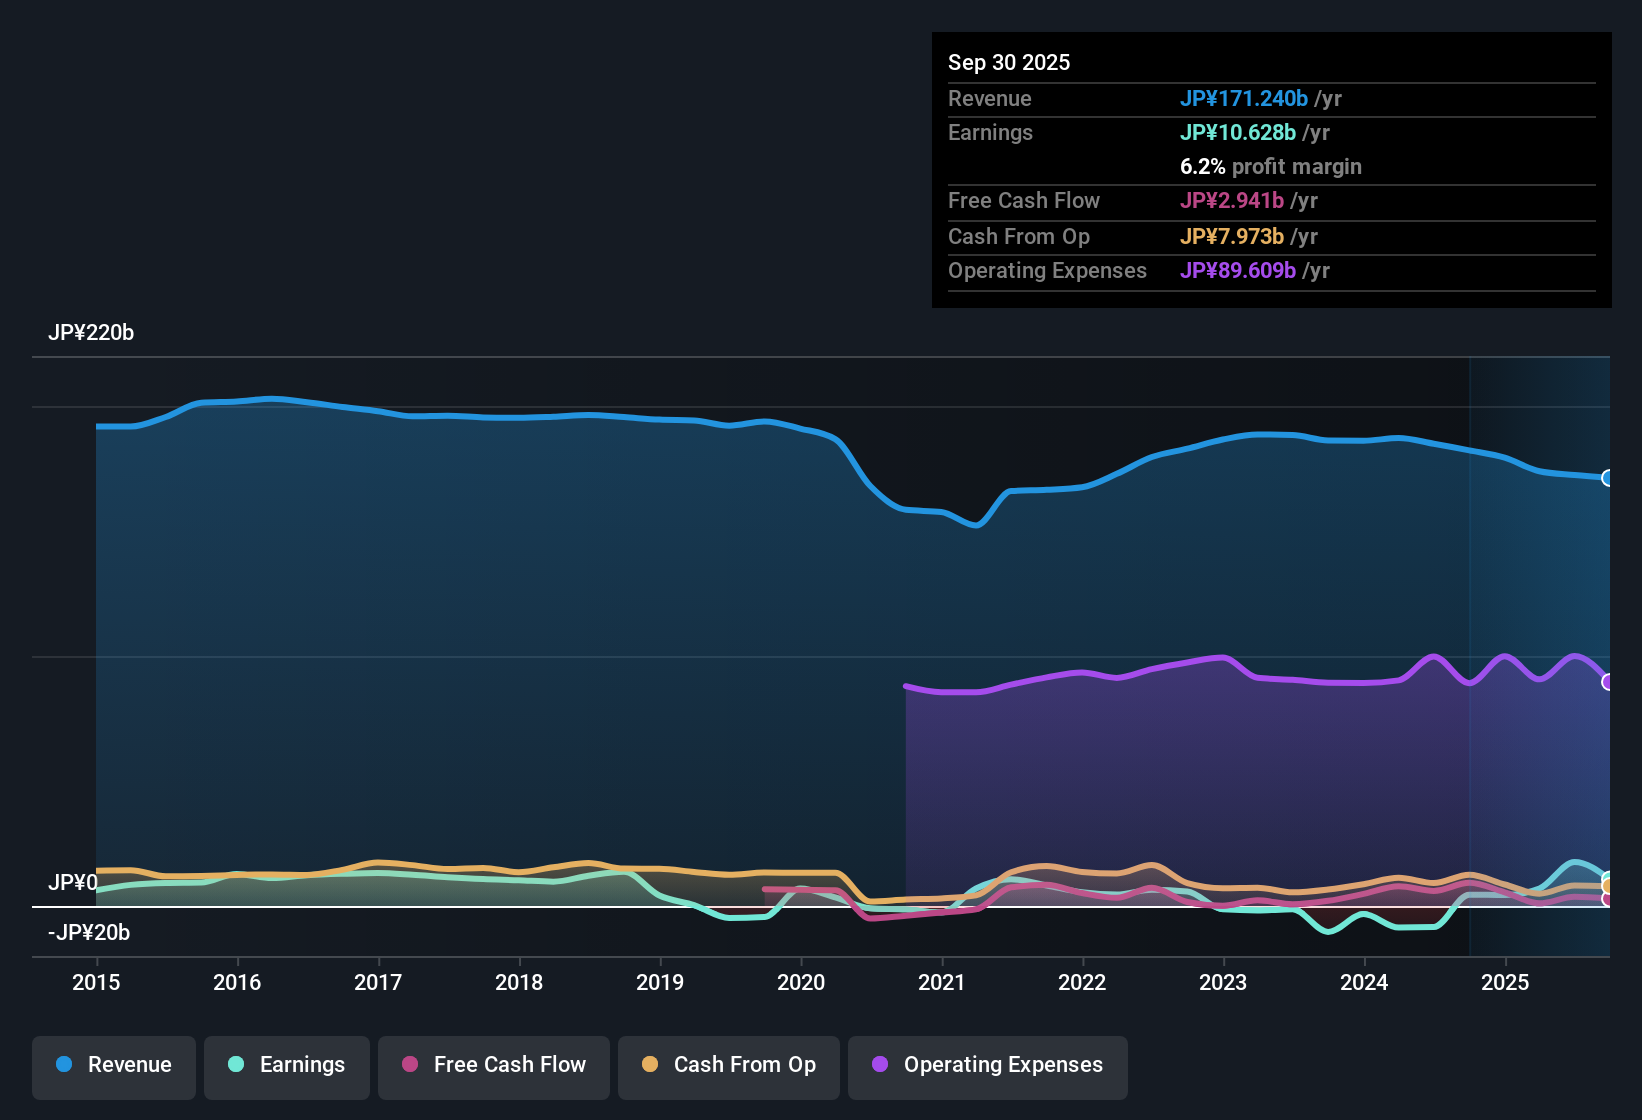Click the blue Revenue legend dot

[64, 1065]
